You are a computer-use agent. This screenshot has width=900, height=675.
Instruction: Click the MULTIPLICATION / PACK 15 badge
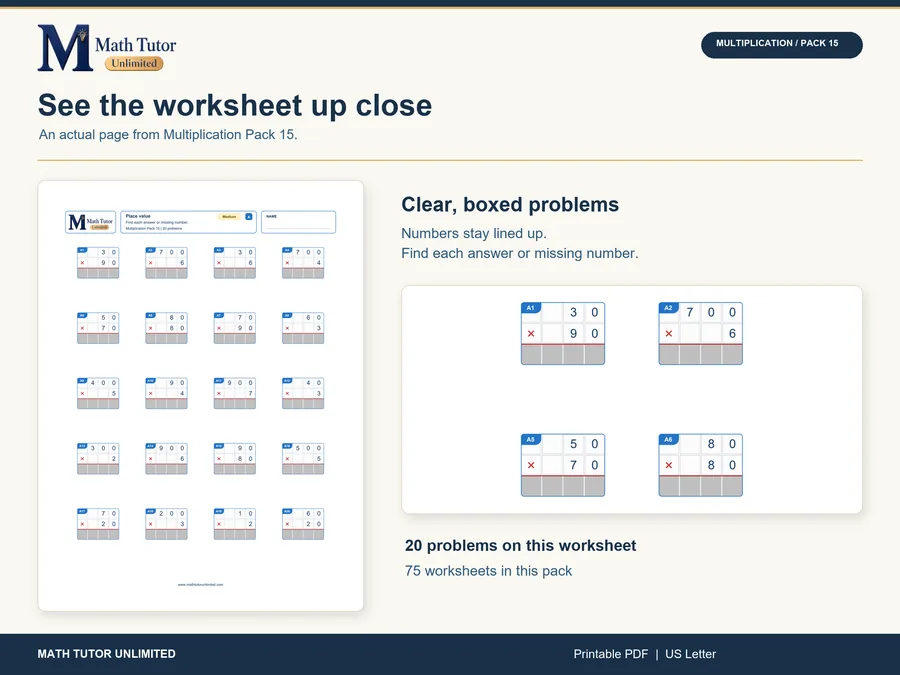click(781, 45)
